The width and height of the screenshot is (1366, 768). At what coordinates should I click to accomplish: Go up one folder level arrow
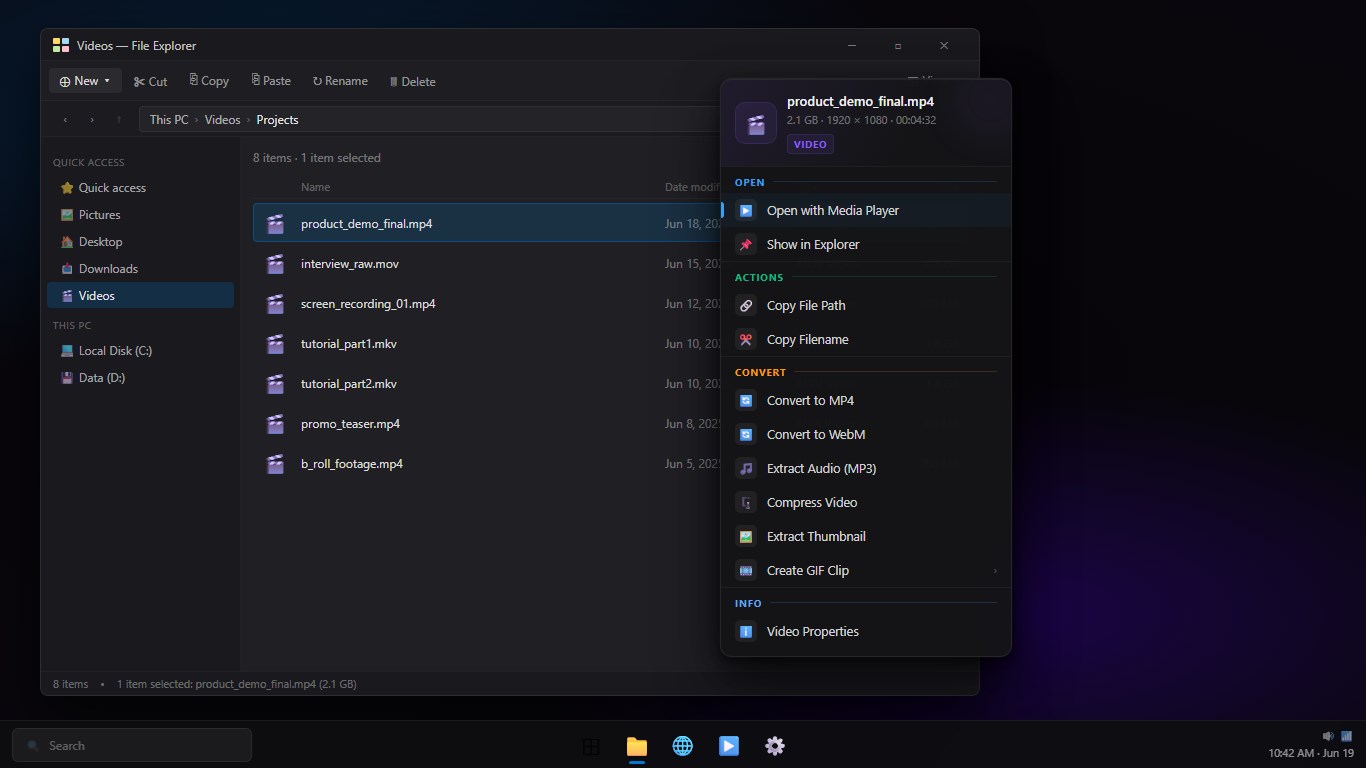click(119, 120)
